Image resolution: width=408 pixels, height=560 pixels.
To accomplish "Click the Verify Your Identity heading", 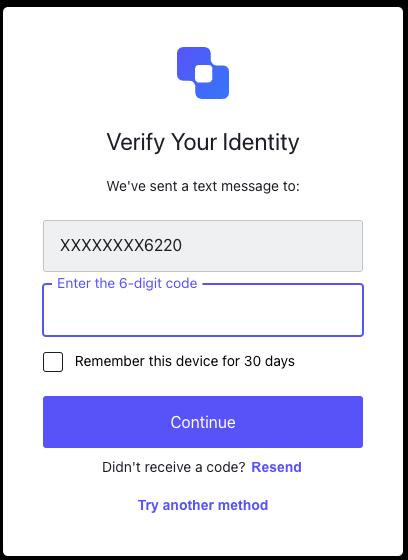I will (203, 142).
